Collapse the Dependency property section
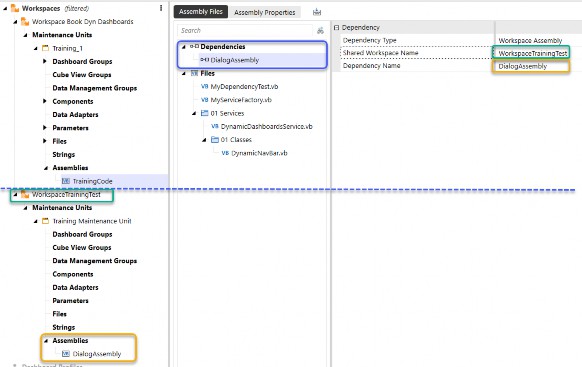This screenshot has width=582, height=367. coord(336,27)
